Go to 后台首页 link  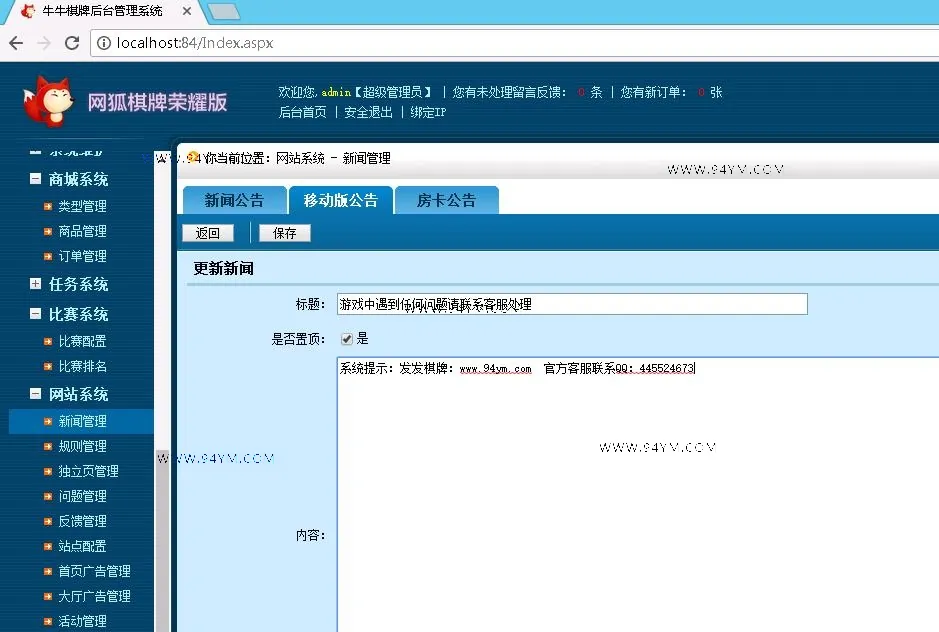(302, 113)
